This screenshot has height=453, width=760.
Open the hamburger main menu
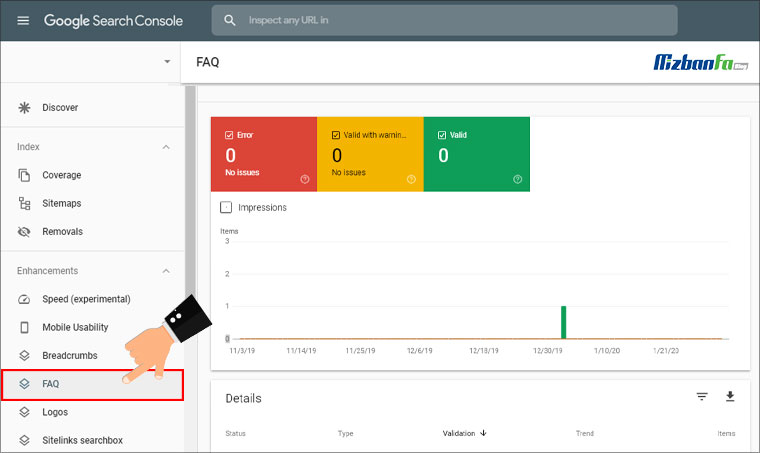click(23, 21)
